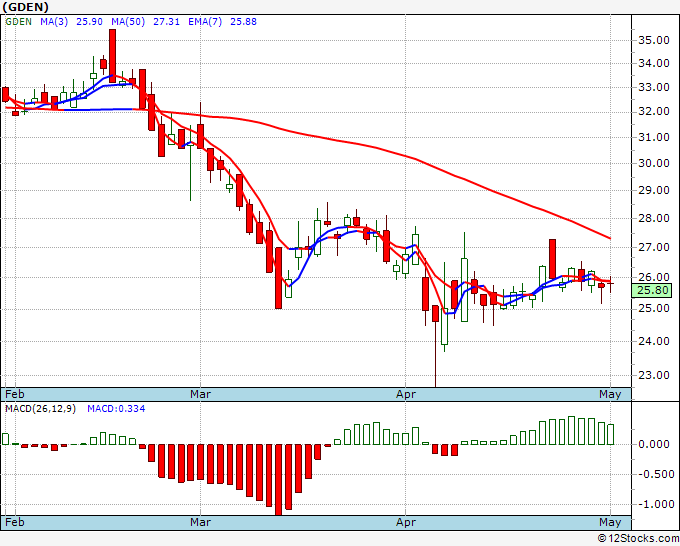
Task: Click the 28.00 price axis label
Action: click(654, 218)
